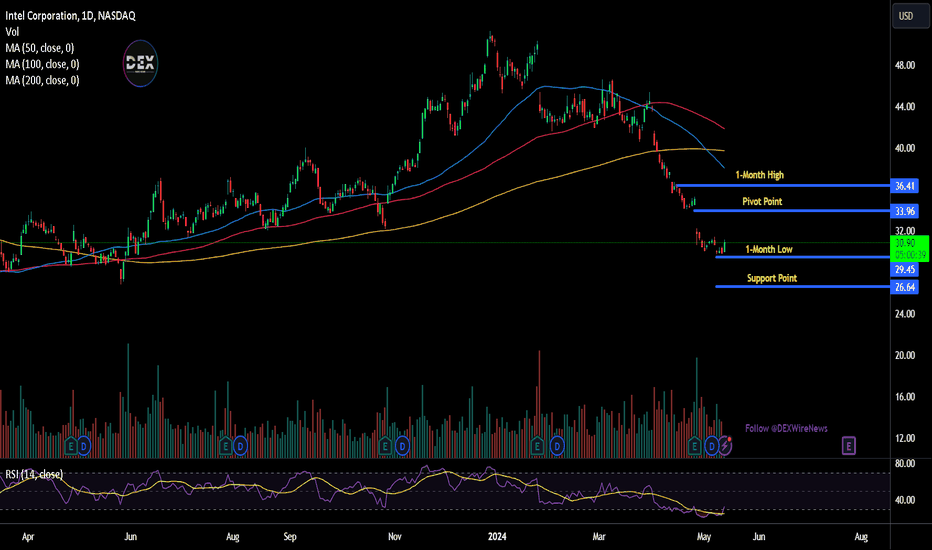
Task: Open the dividend D marker at May 2024
Action: 711,445
